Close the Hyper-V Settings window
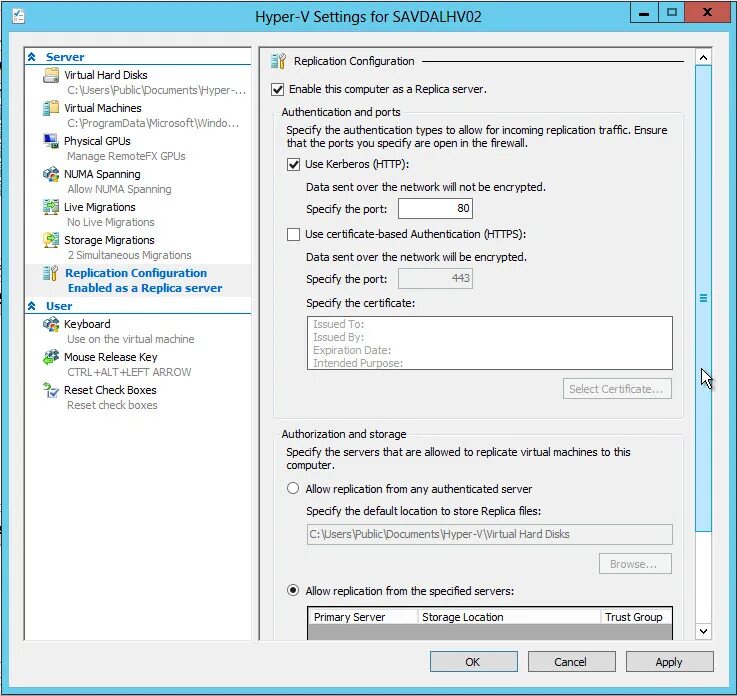The height and width of the screenshot is (696, 737). 707,13
